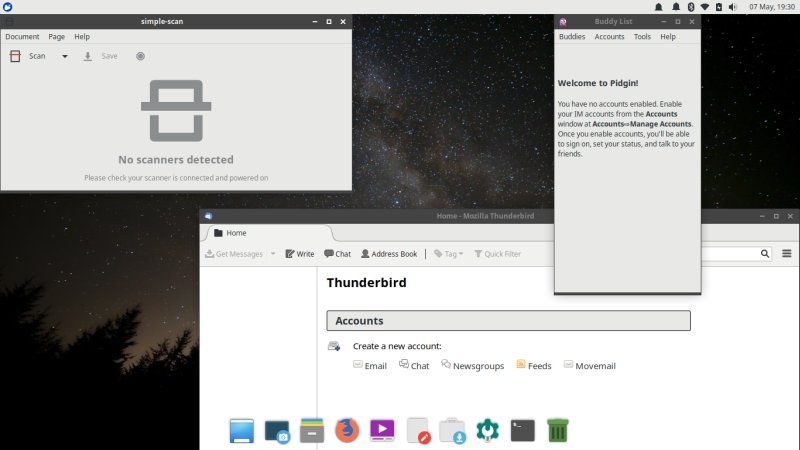Open the text editor dock icon with pencil

418,431
